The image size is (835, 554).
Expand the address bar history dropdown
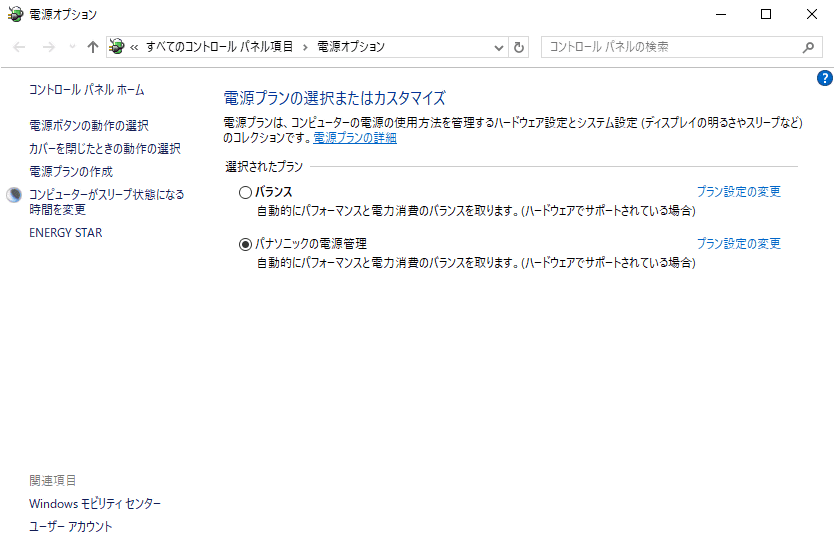click(500, 47)
